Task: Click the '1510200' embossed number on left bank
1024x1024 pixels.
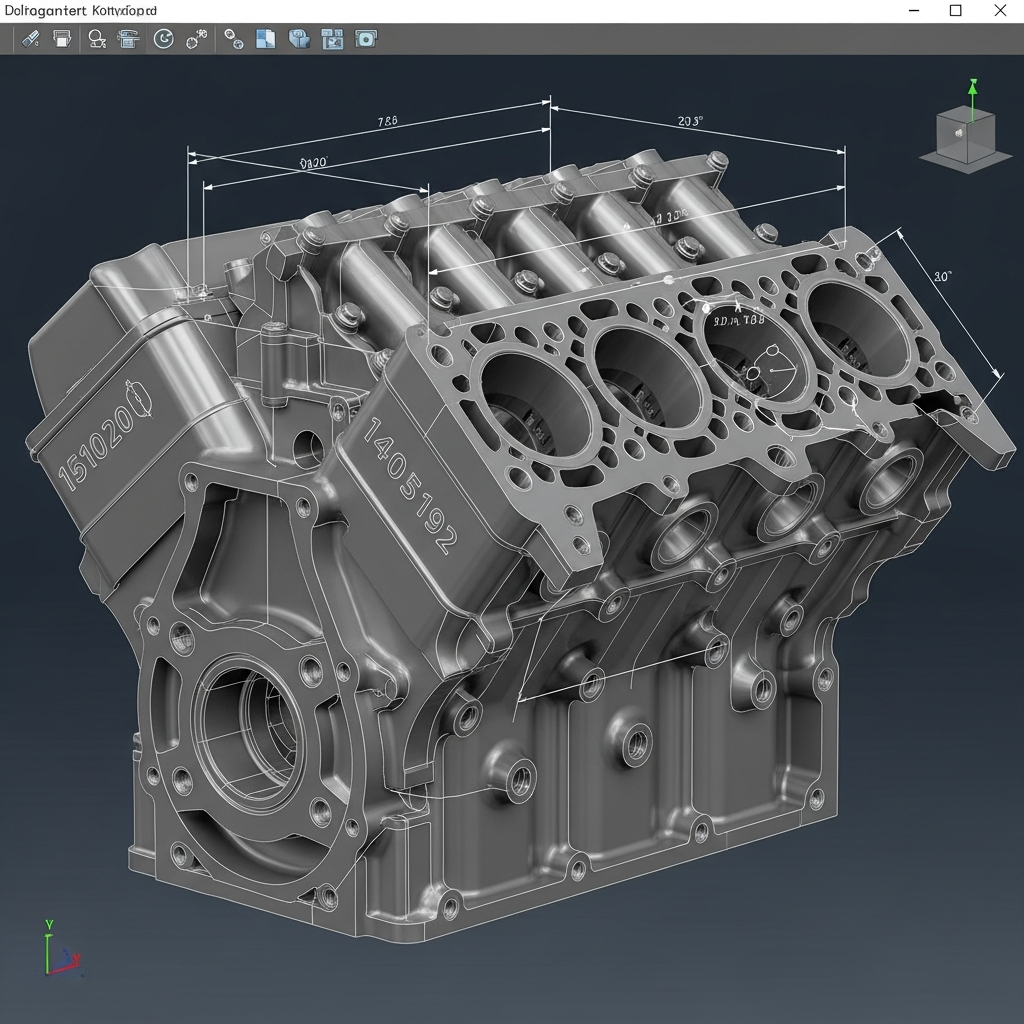Action: (x=106, y=434)
